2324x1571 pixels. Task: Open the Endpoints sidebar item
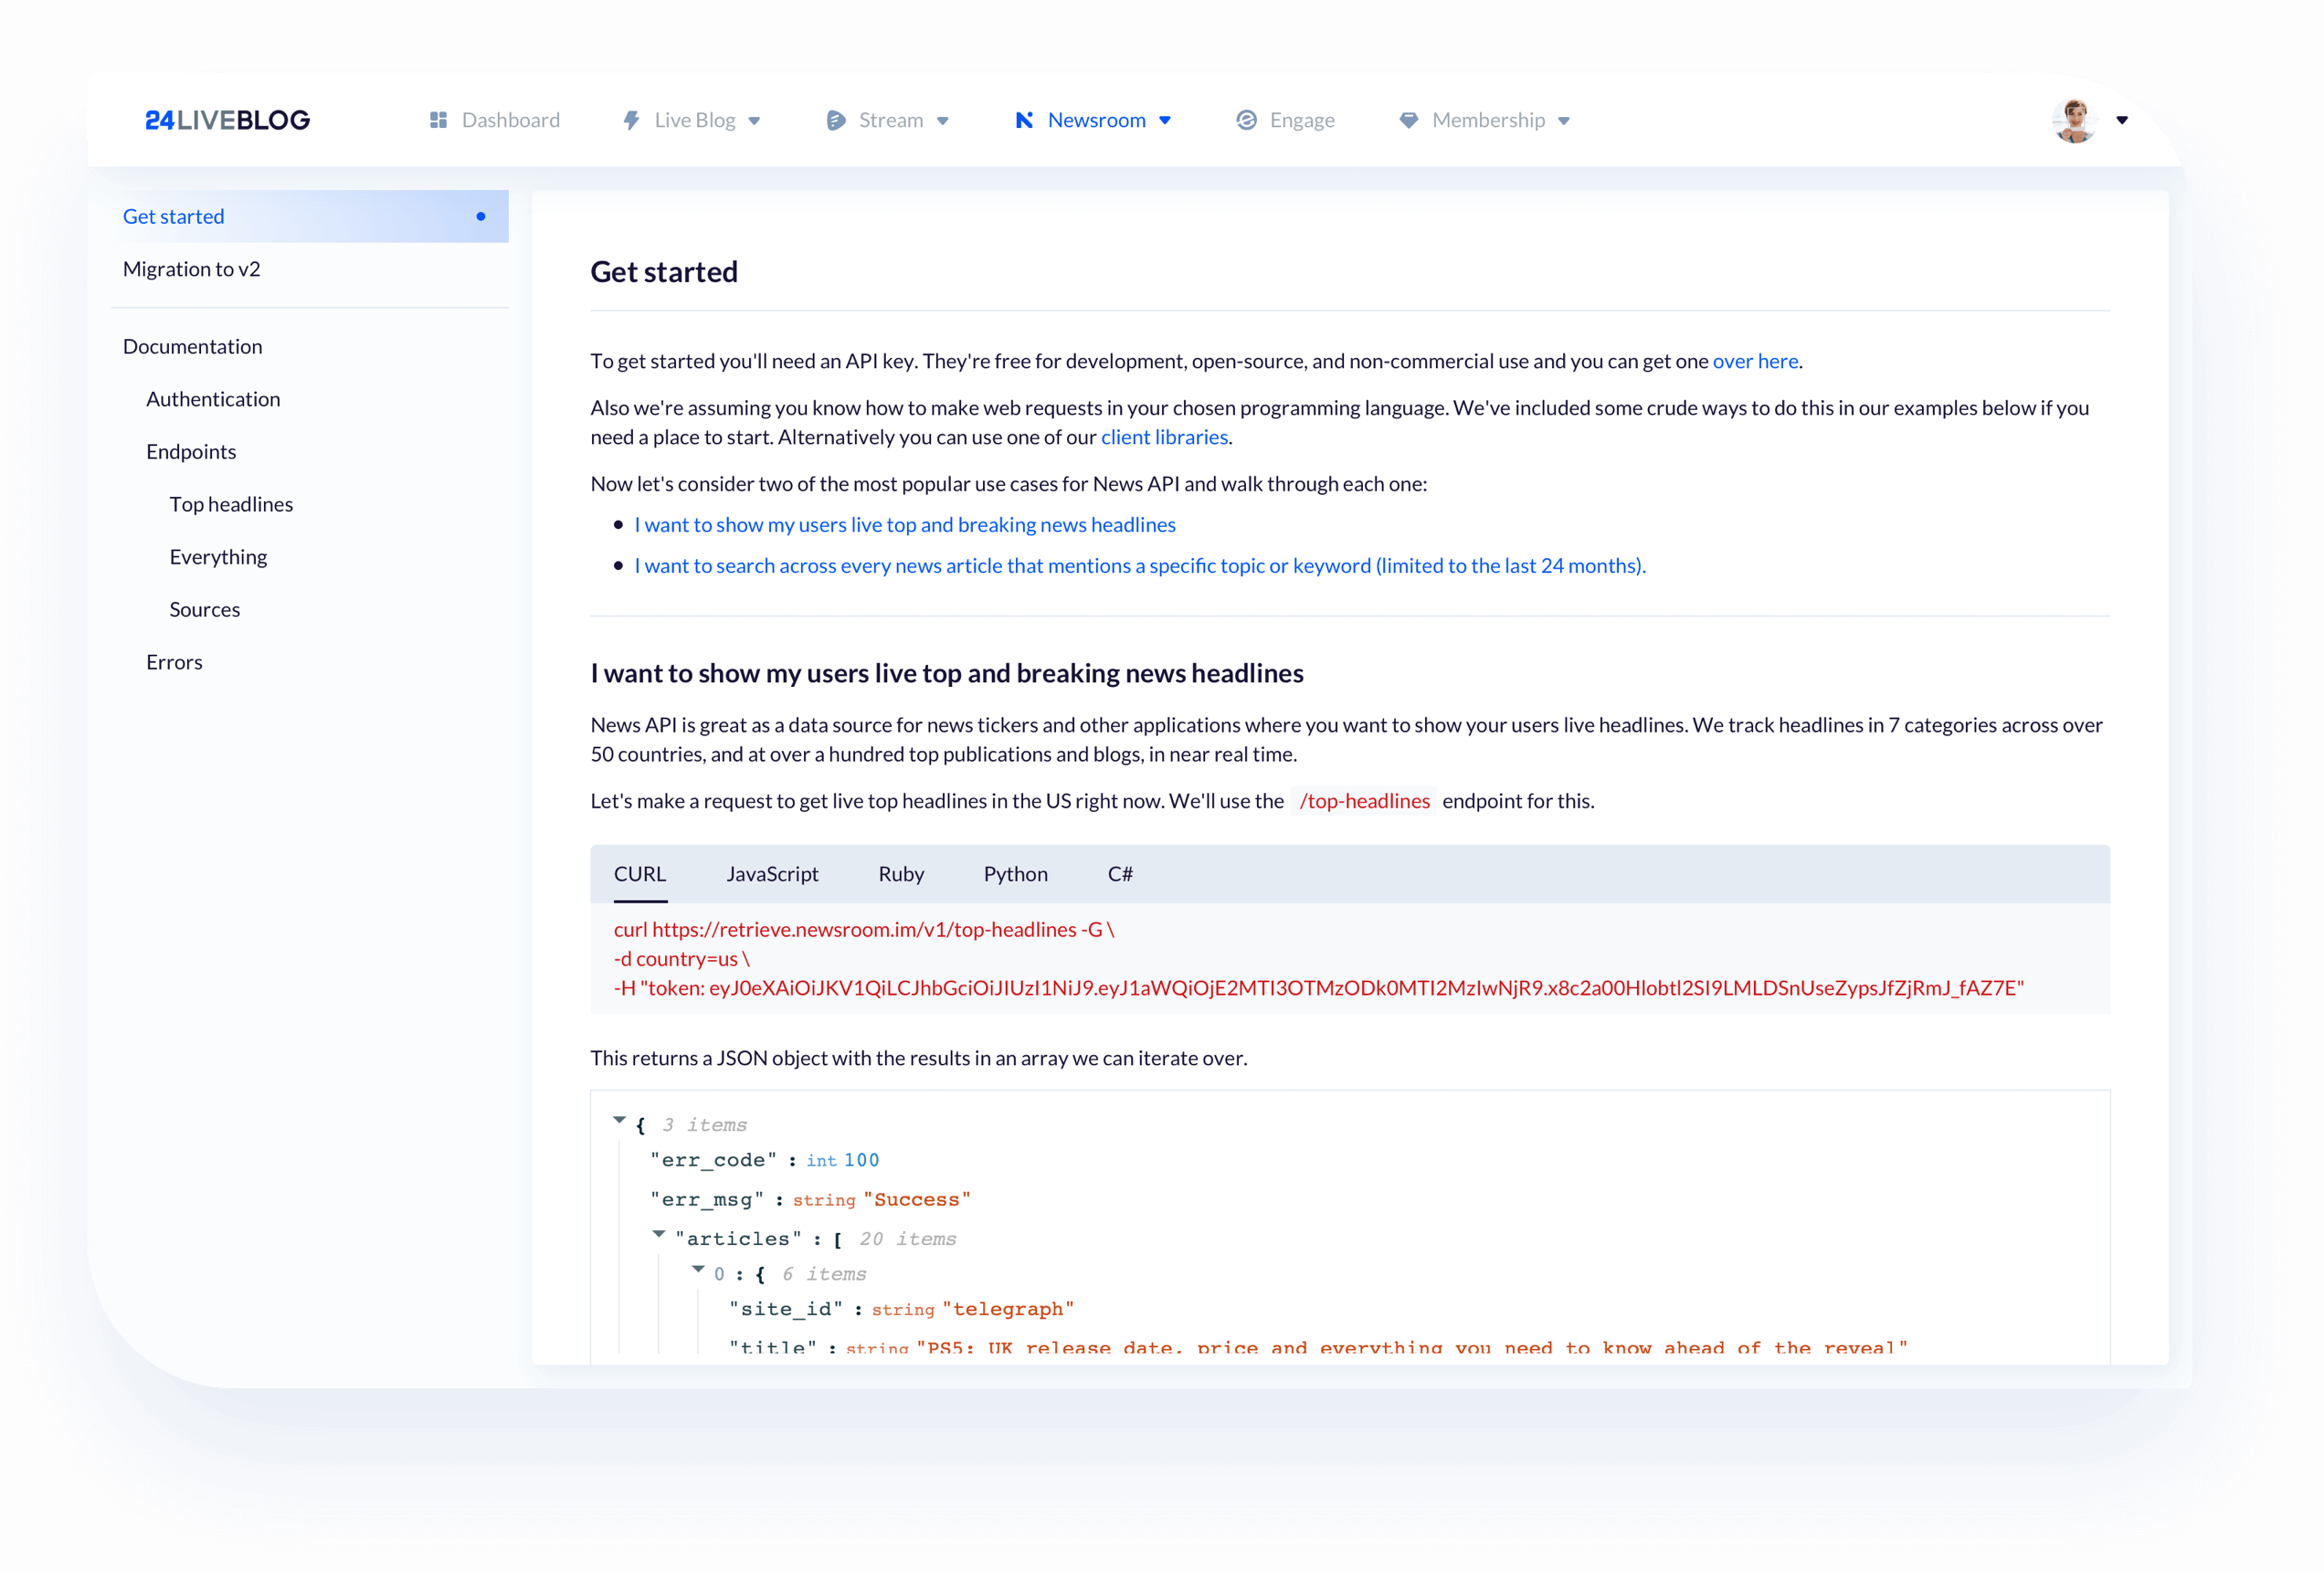(191, 451)
